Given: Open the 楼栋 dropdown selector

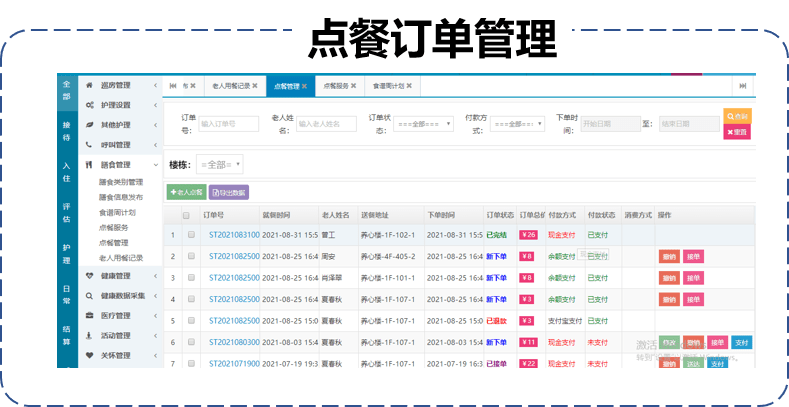Looking at the screenshot, I should pyautogui.click(x=220, y=164).
